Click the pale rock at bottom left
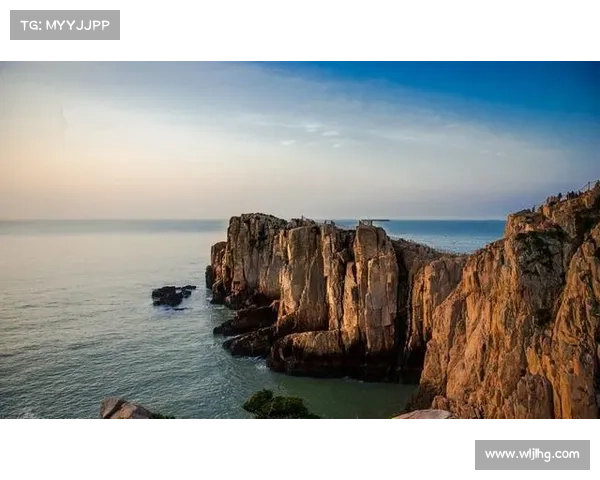This screenshot has height=480, width=600. pyautogui.click(x=122, y=408)
